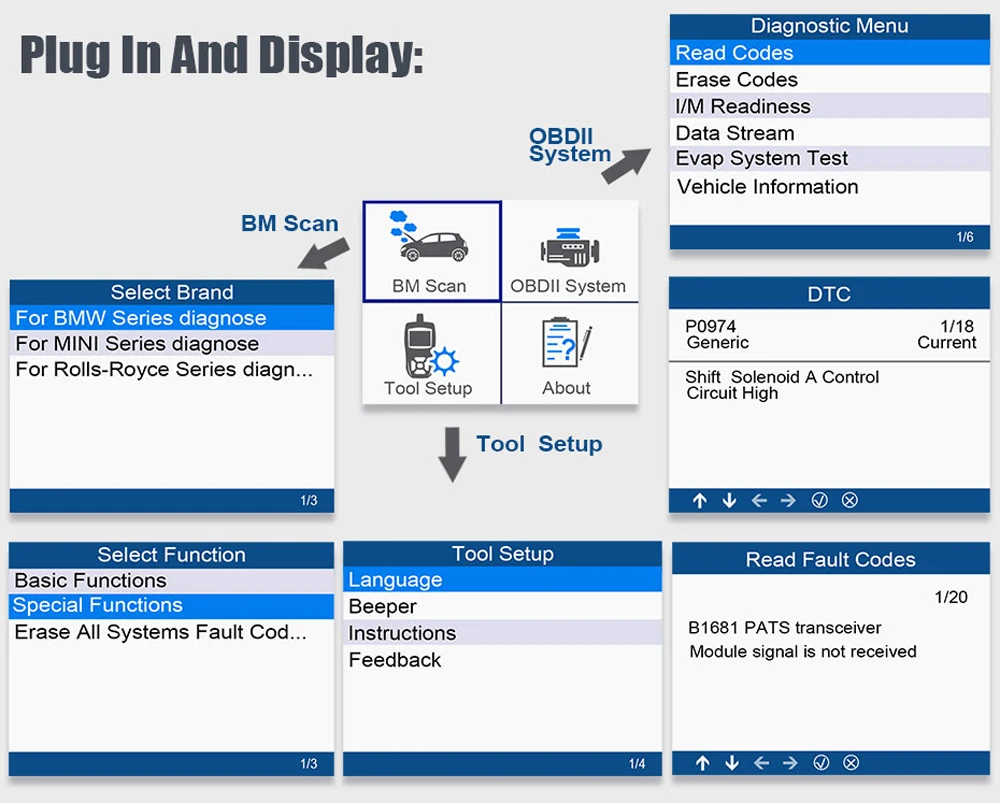Screen dimensions: 1000x803
Task: Choose For Rolls-Royce Series diagnose row
Action: (172, 369)
